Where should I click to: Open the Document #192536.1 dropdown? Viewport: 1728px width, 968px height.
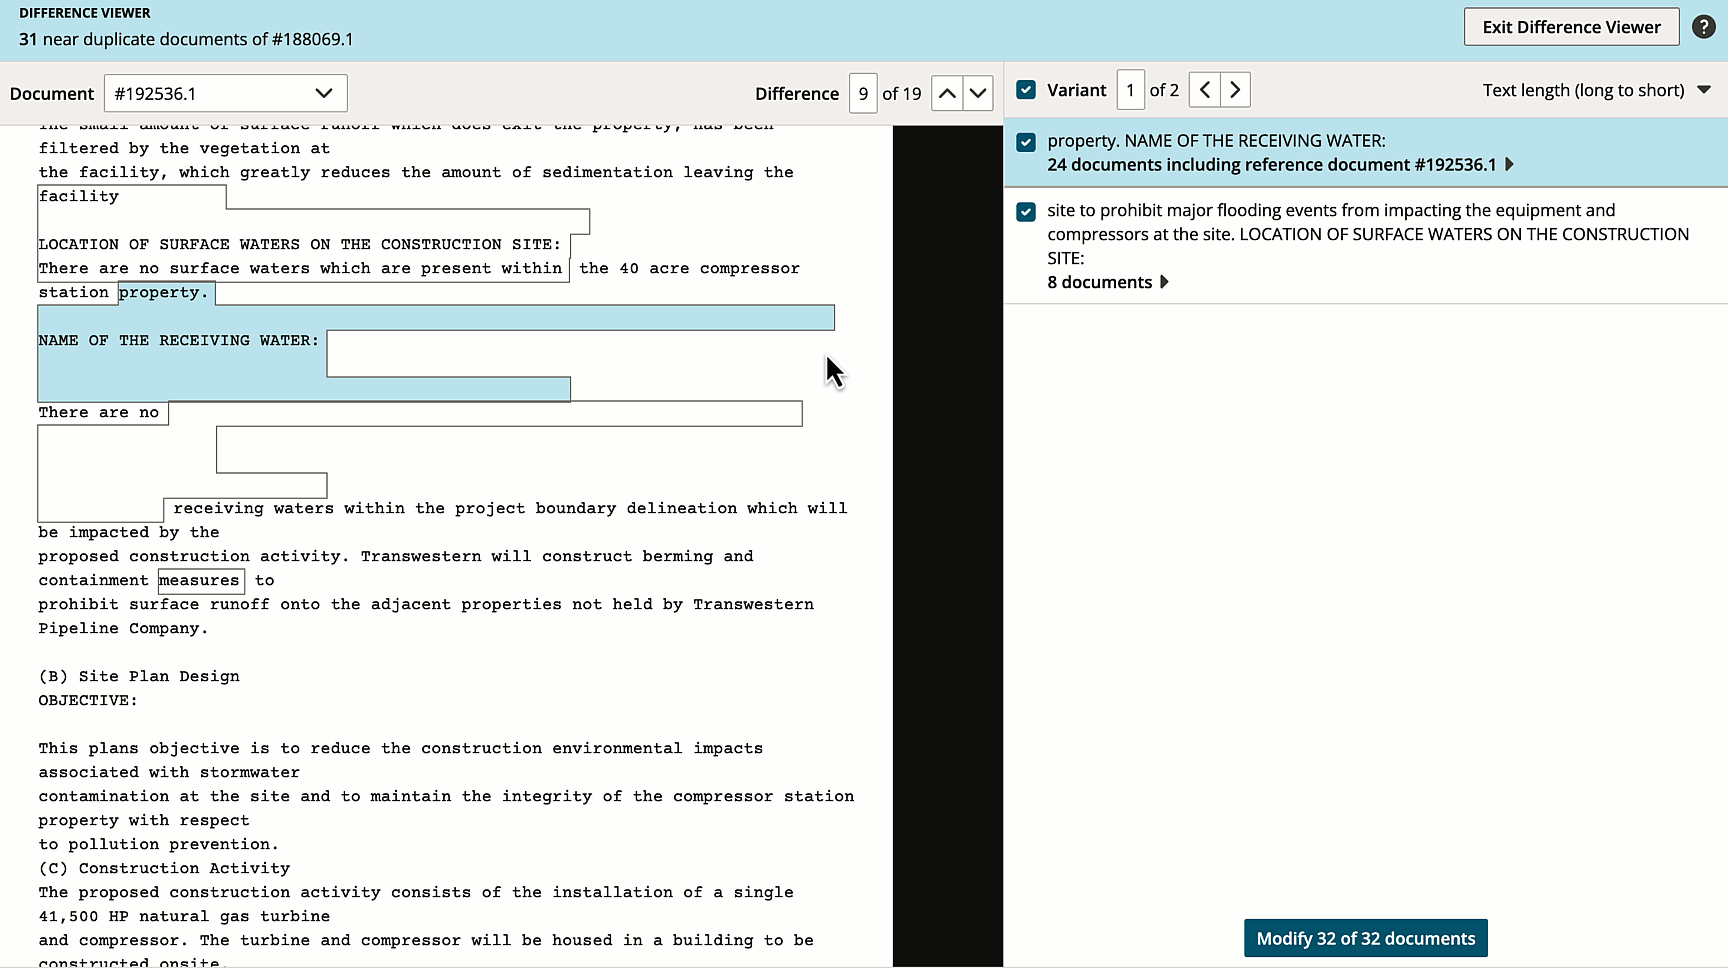coord(225,93)
